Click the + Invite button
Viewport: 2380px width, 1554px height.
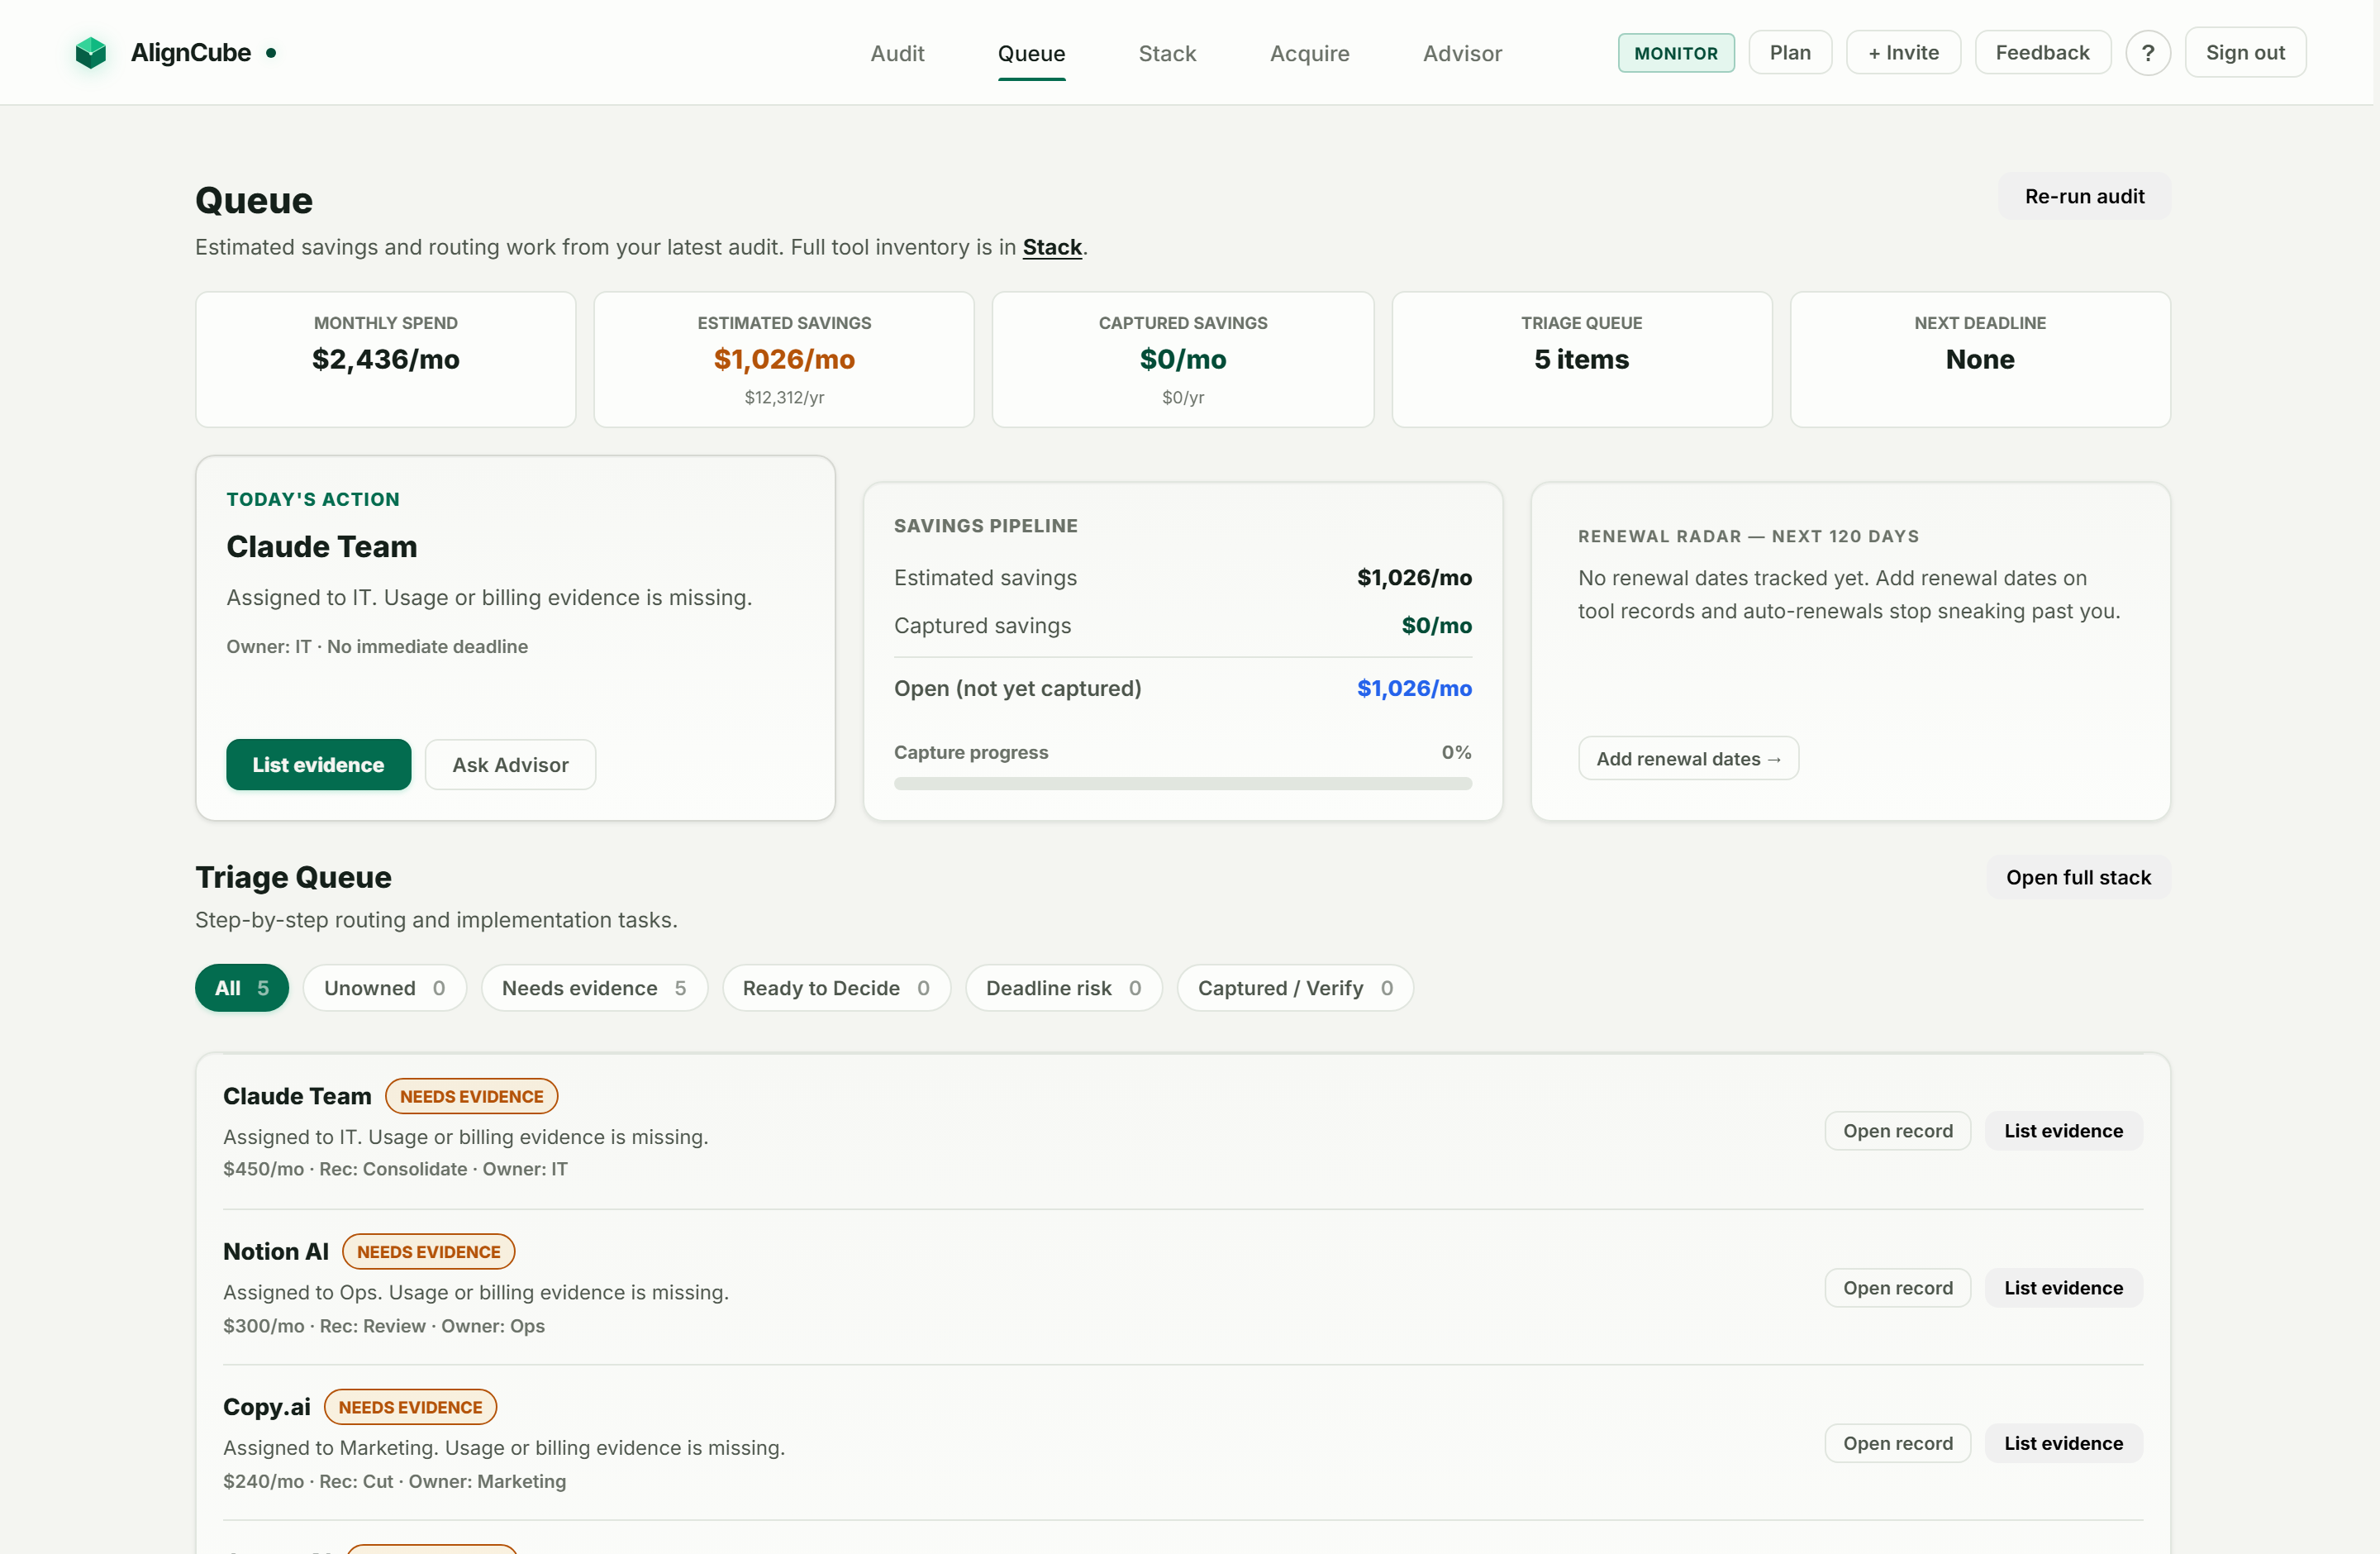(x=1903, y=53)
